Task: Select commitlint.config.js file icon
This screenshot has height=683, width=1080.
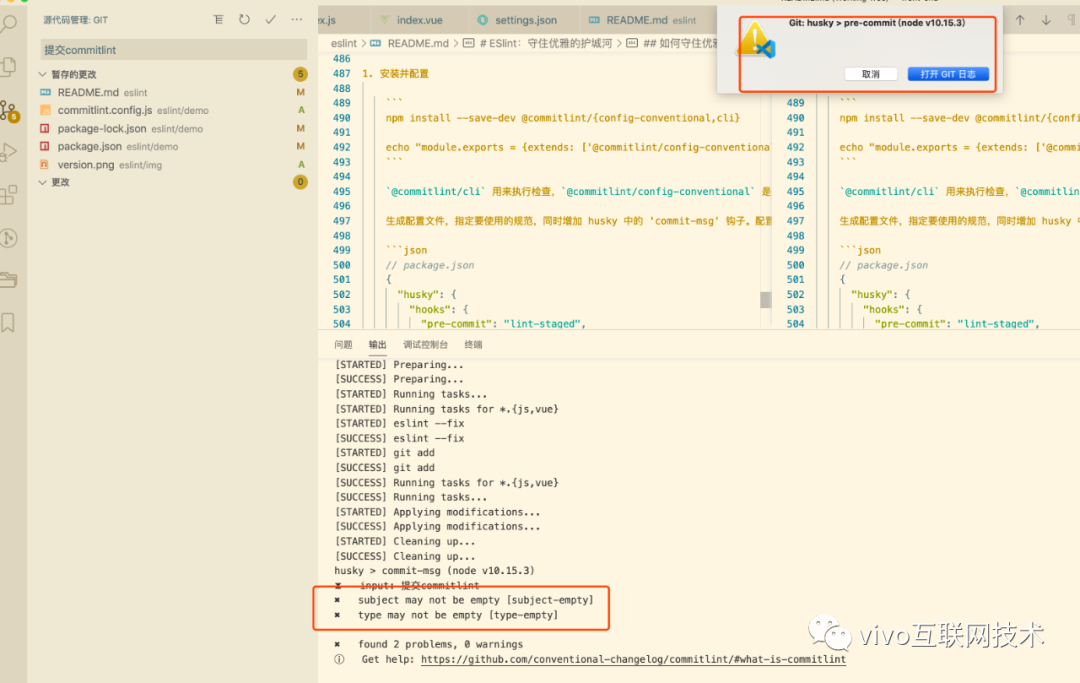Action: [45, 110]
